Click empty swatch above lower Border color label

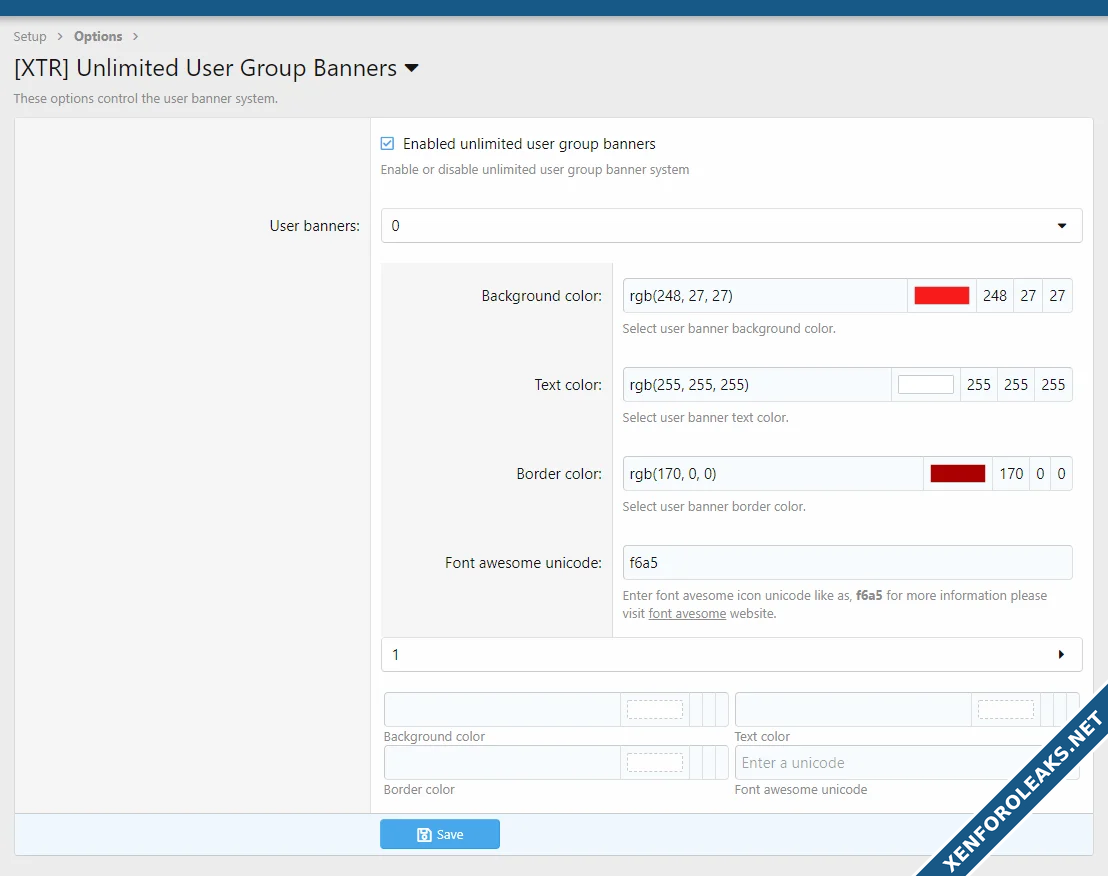pyautogui.click(x=654, y=763)
